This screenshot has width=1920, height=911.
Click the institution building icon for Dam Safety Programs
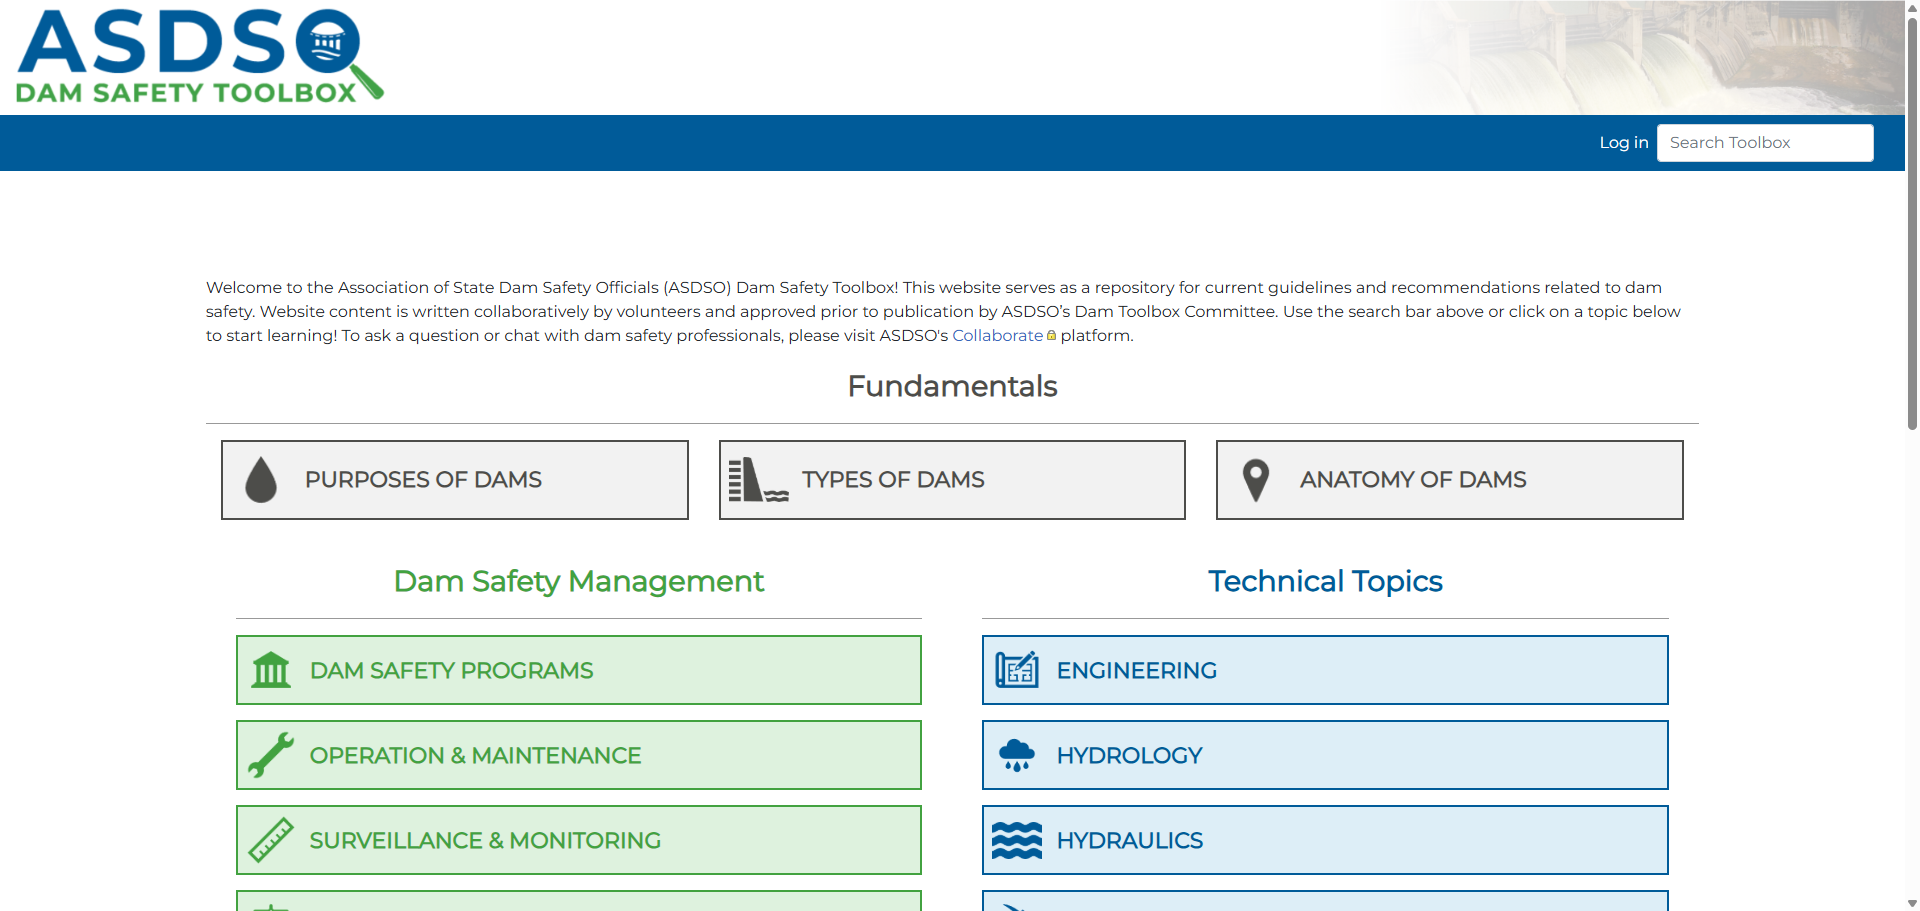[x=271, y=670]
